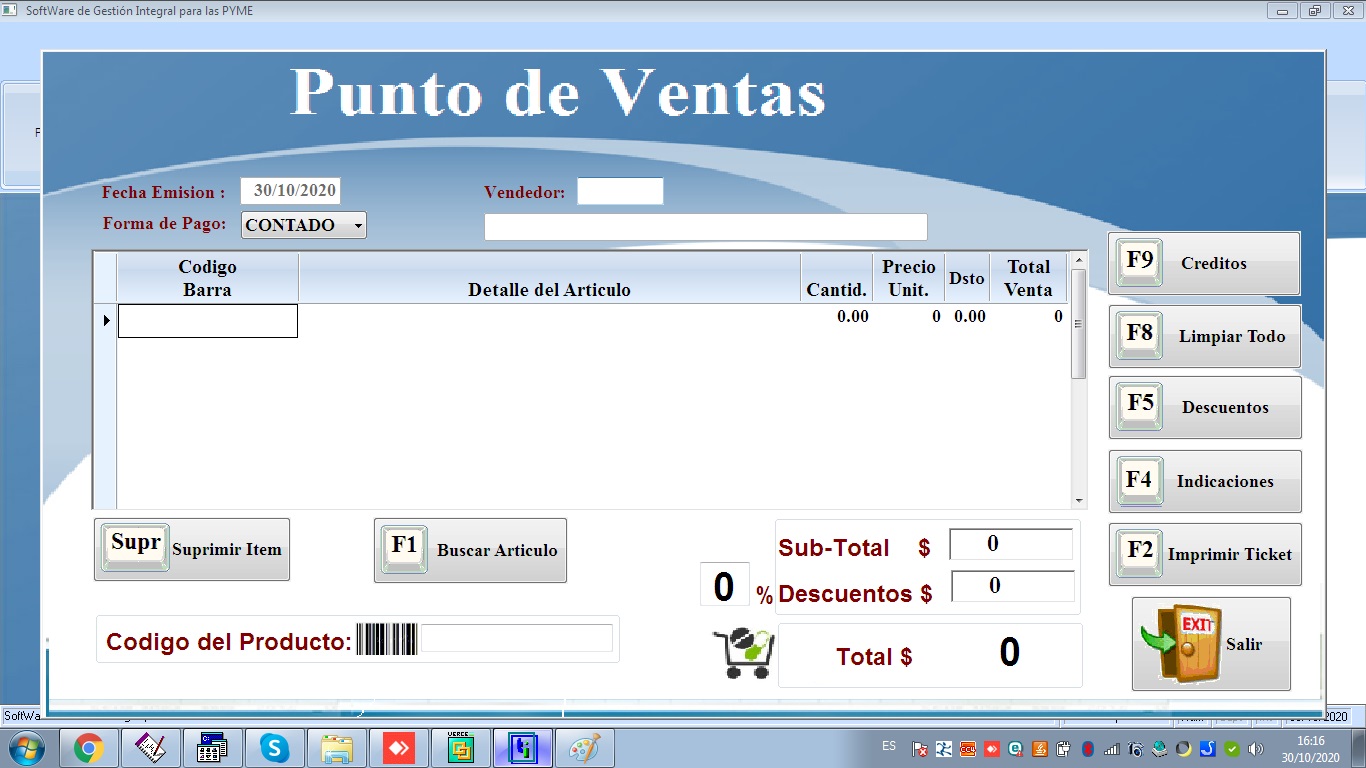
Task: Click the shopping cart icon
Action: tap(743, 653)
